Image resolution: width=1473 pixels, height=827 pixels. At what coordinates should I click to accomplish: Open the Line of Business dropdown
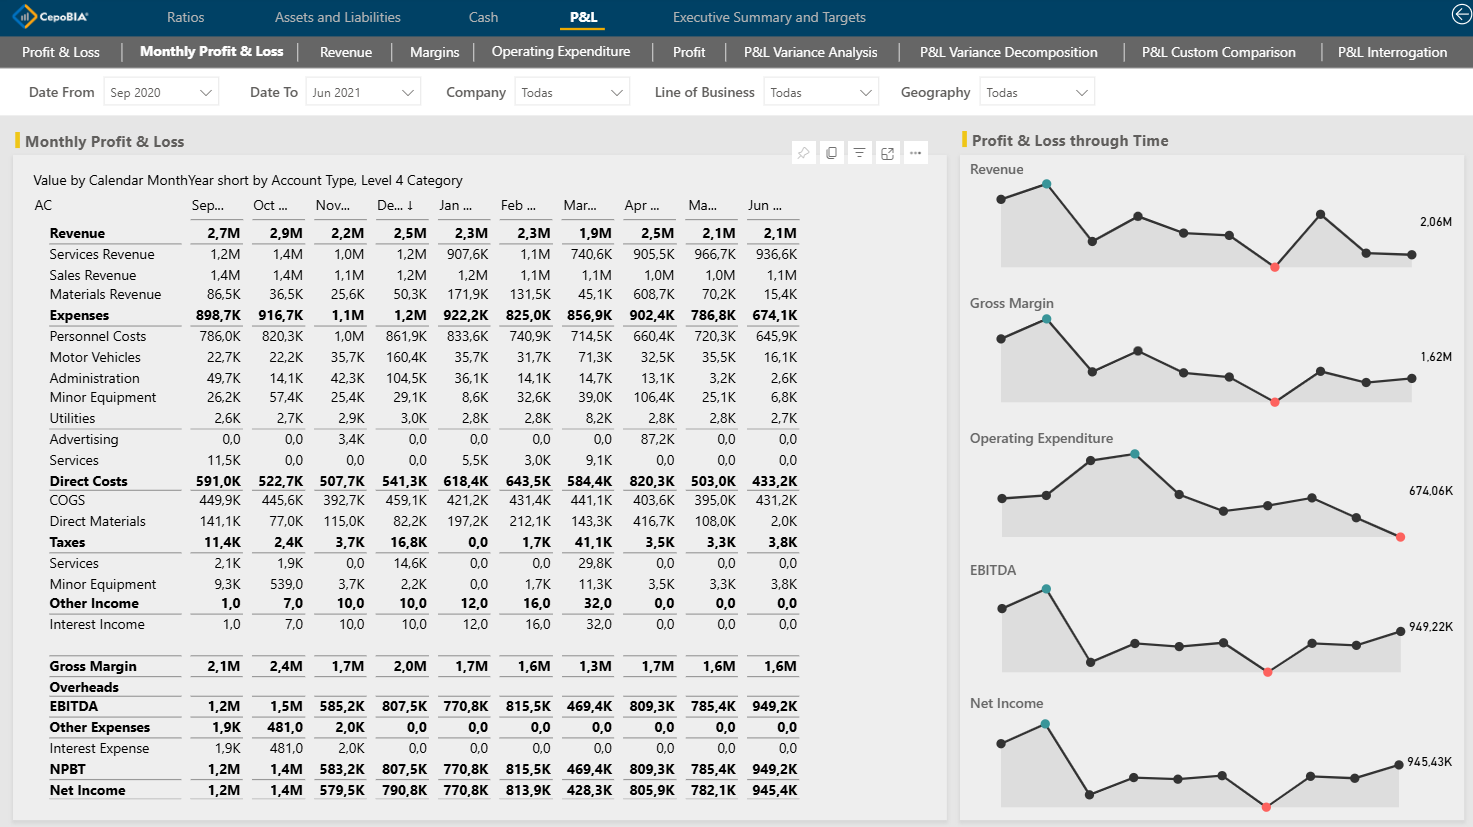[x=865, y=93]
